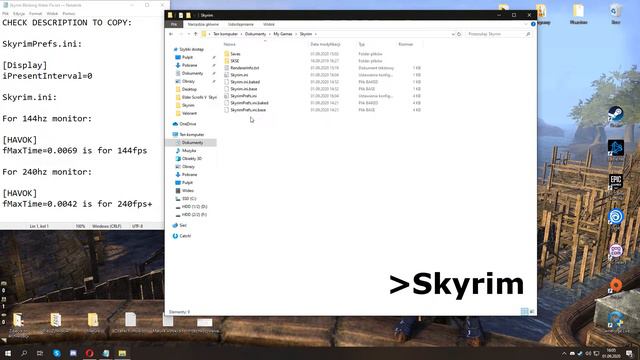The width and height of the screenshot is (640, 360).
Task: Open the Narzędzia główne ribbon tab
Action: point(203,24)
